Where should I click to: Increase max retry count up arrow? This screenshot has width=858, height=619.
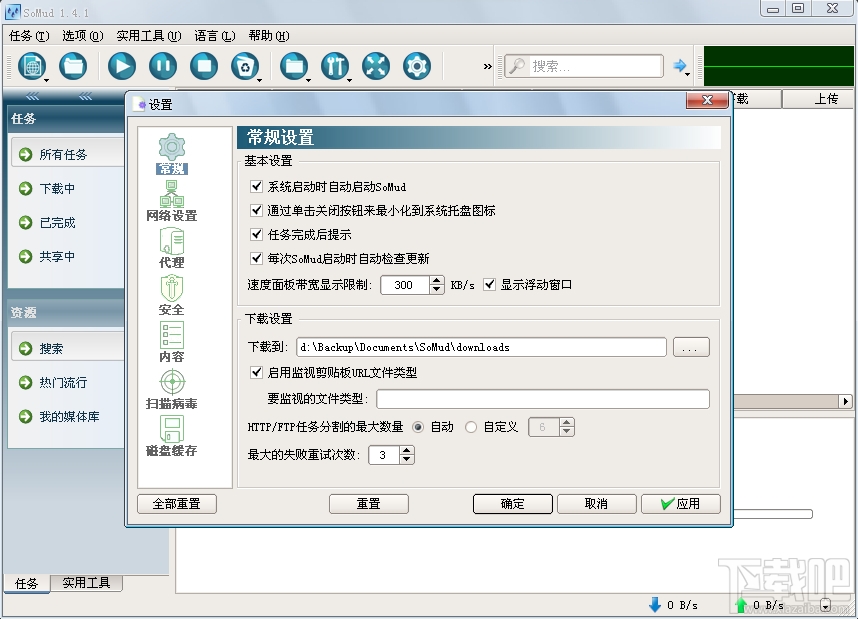[x=407, y=450]
